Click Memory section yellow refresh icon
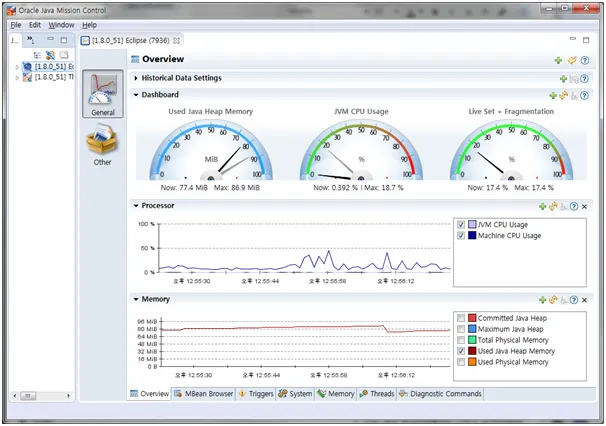The width and height of the screenshot is (606, 426). pyautogui.click(x=553, y=300)
